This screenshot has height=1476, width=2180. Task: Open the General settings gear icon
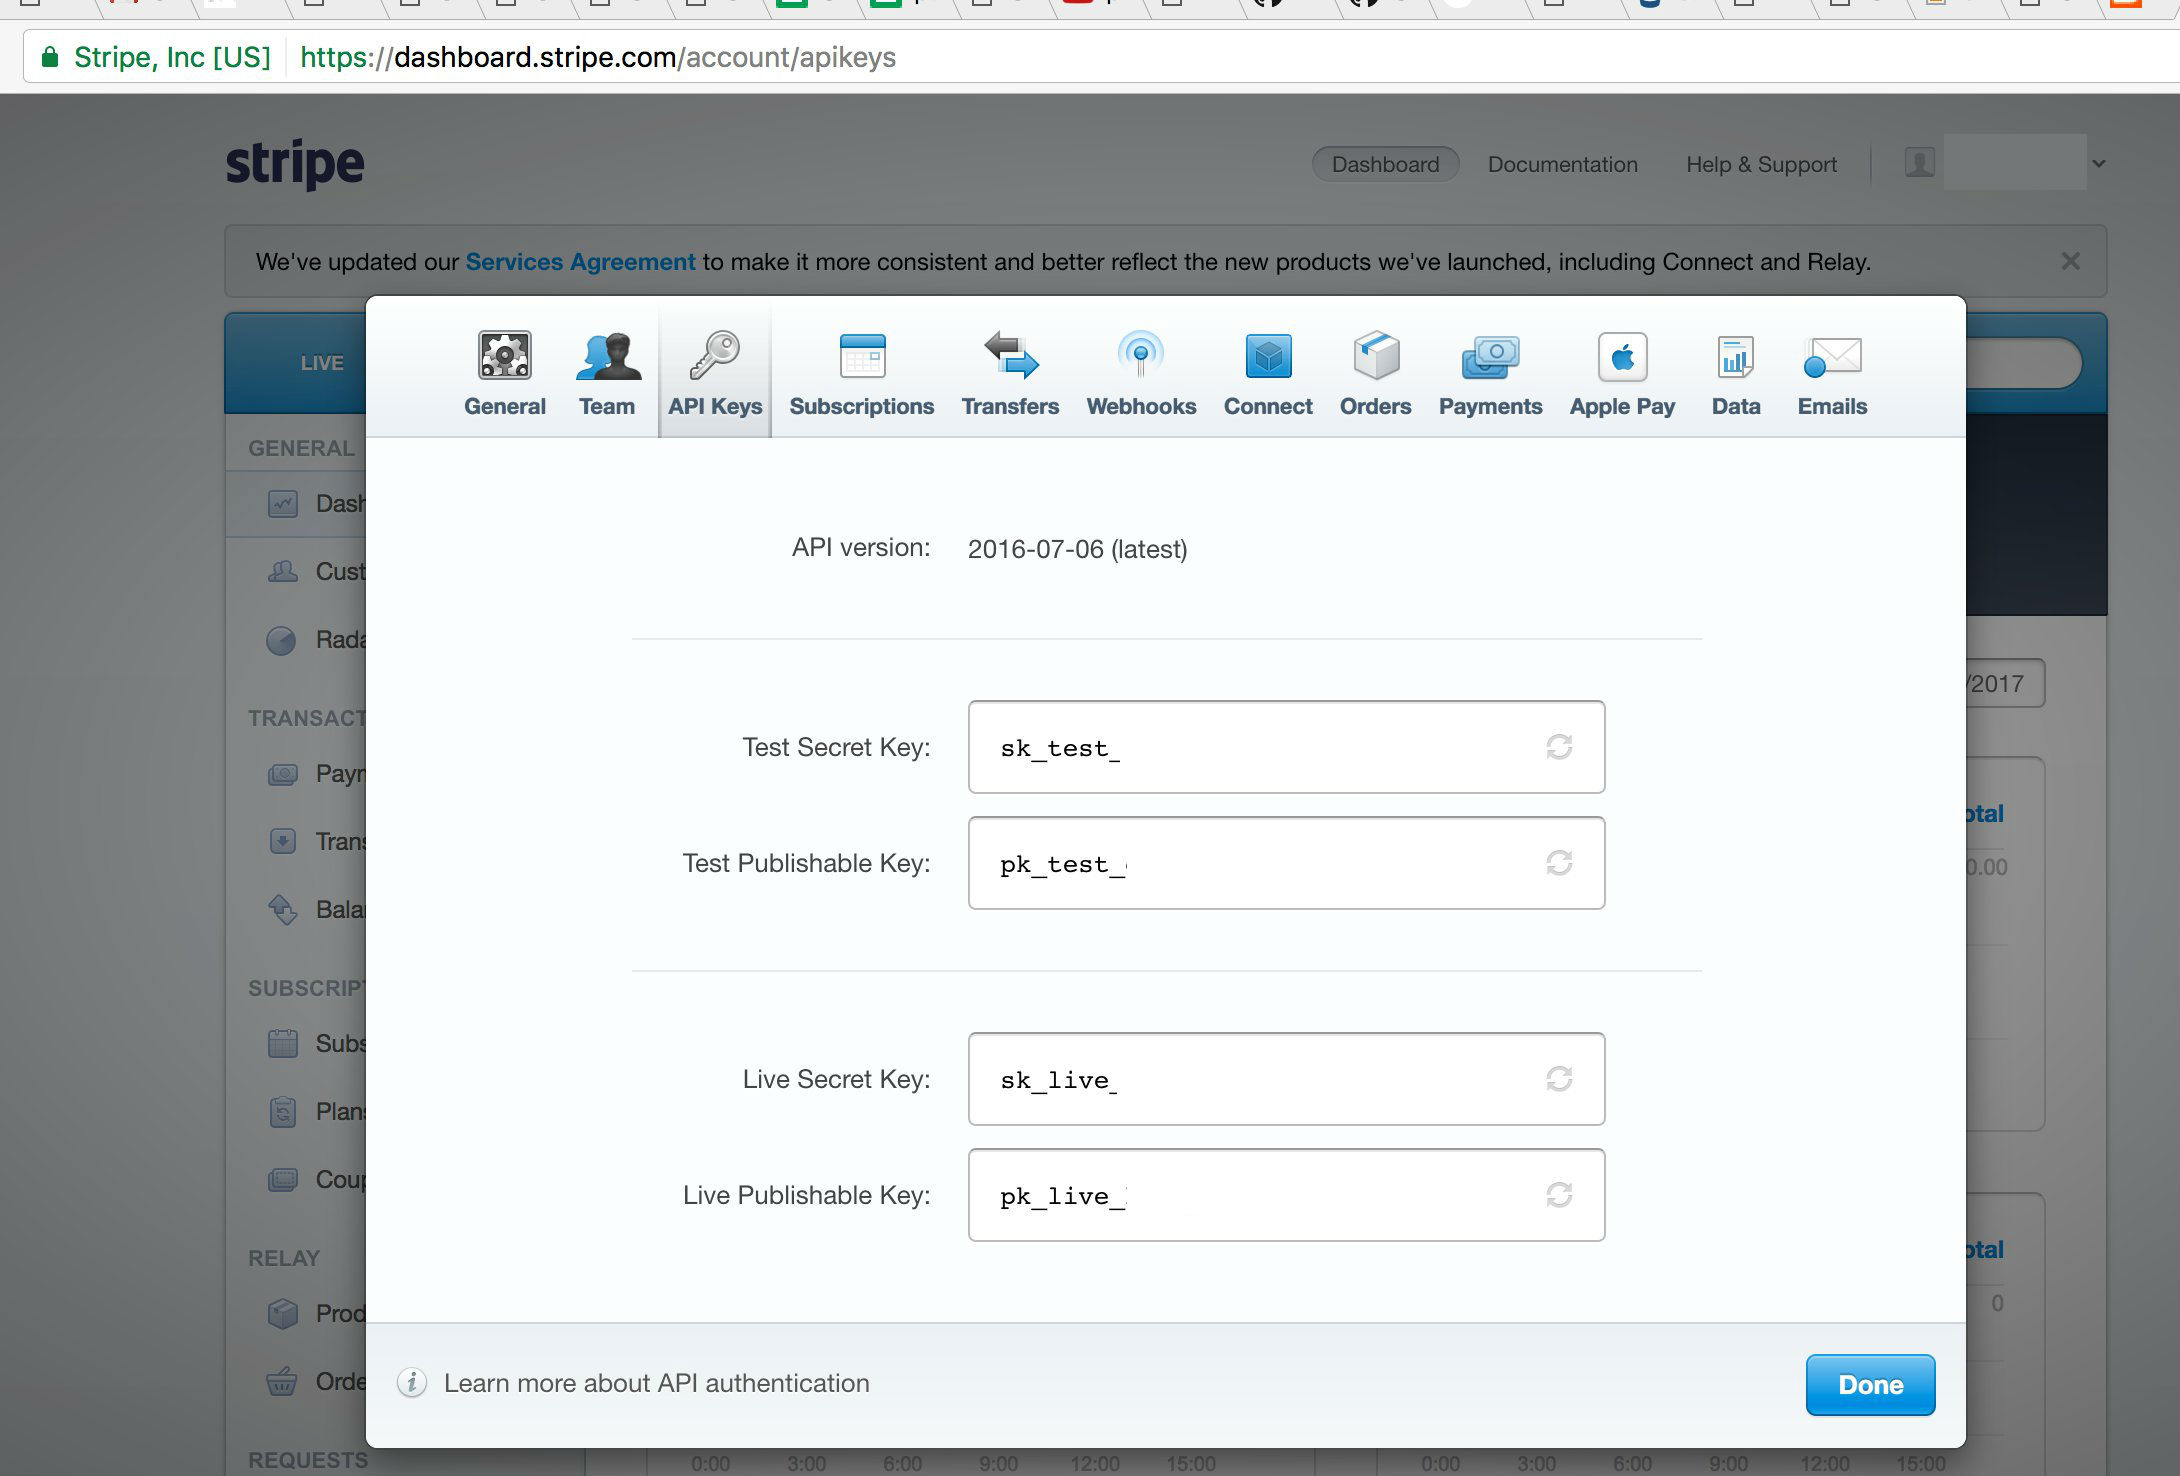[x=505, y=357]
